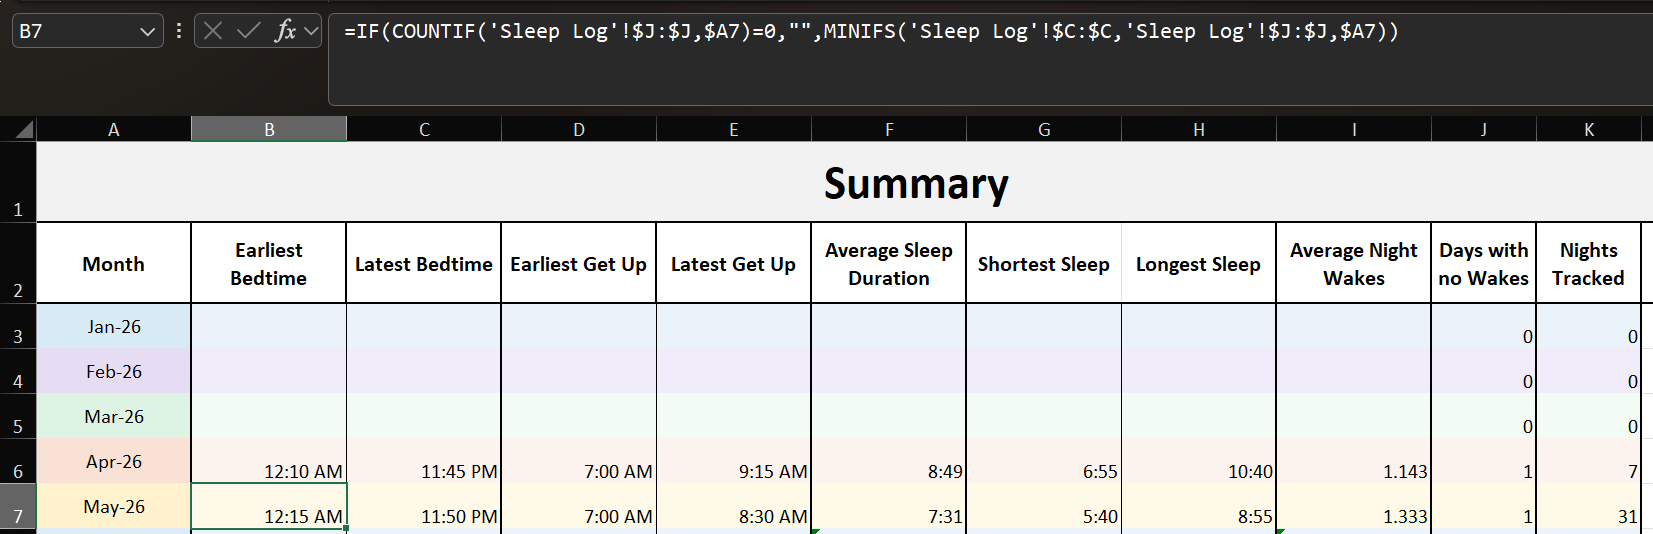Image resolution: width=1653 pixels, height=534 pixels.
Task: Click the Average Sleep Duration header
Action: pyautogui.click(x=889, y=264)
